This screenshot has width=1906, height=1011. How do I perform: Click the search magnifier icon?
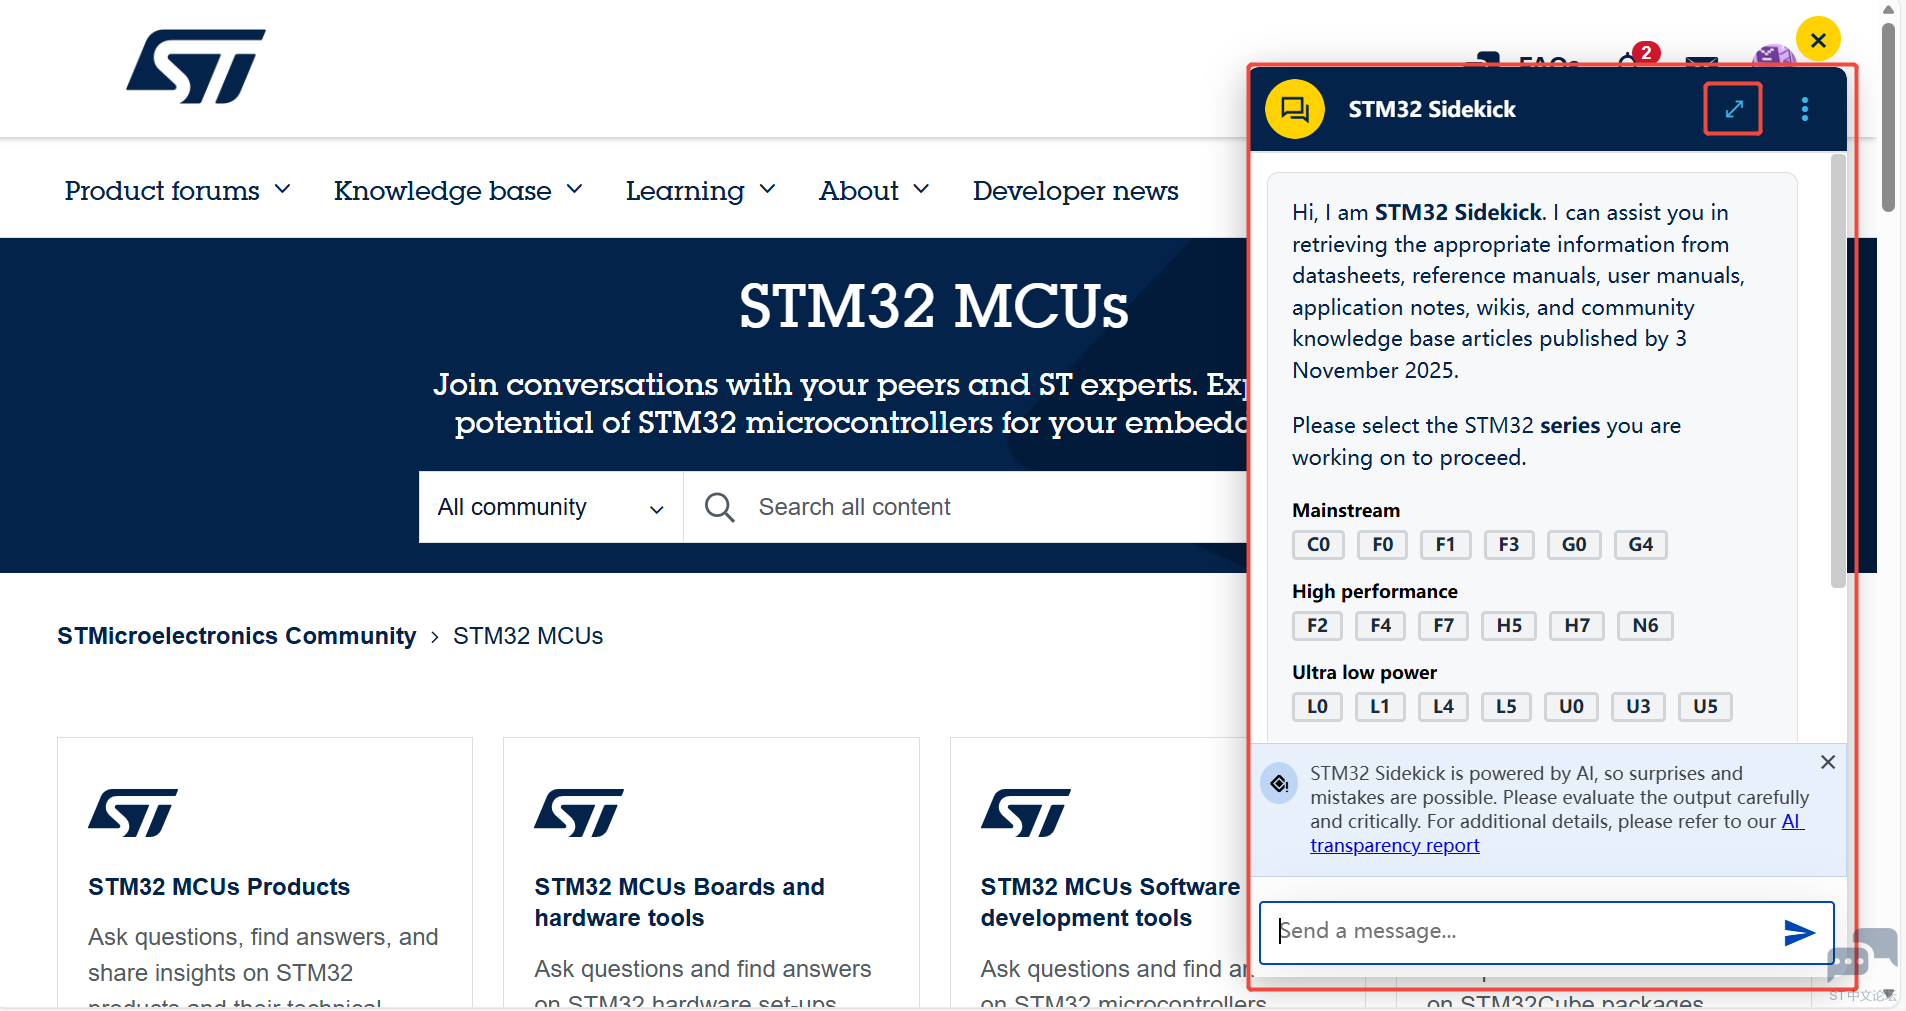719,507
